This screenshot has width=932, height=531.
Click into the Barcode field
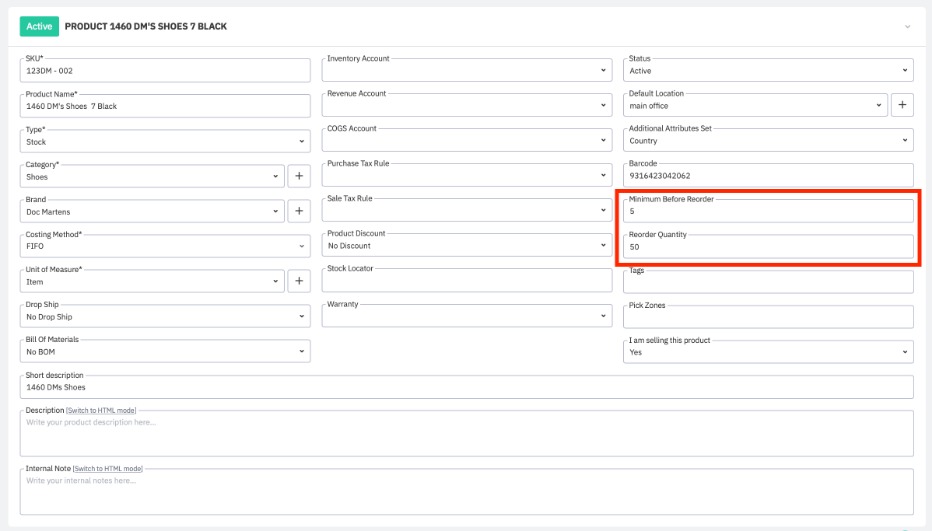(767, 176)
